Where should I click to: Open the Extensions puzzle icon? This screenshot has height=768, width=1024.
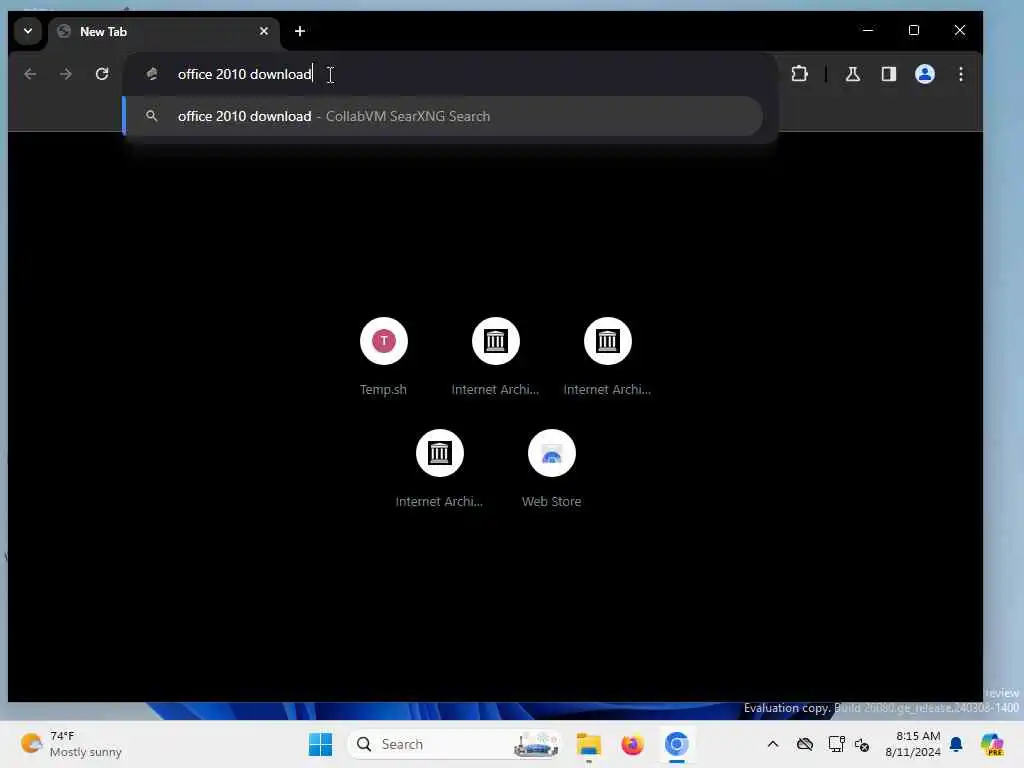[x=799, y=74]
